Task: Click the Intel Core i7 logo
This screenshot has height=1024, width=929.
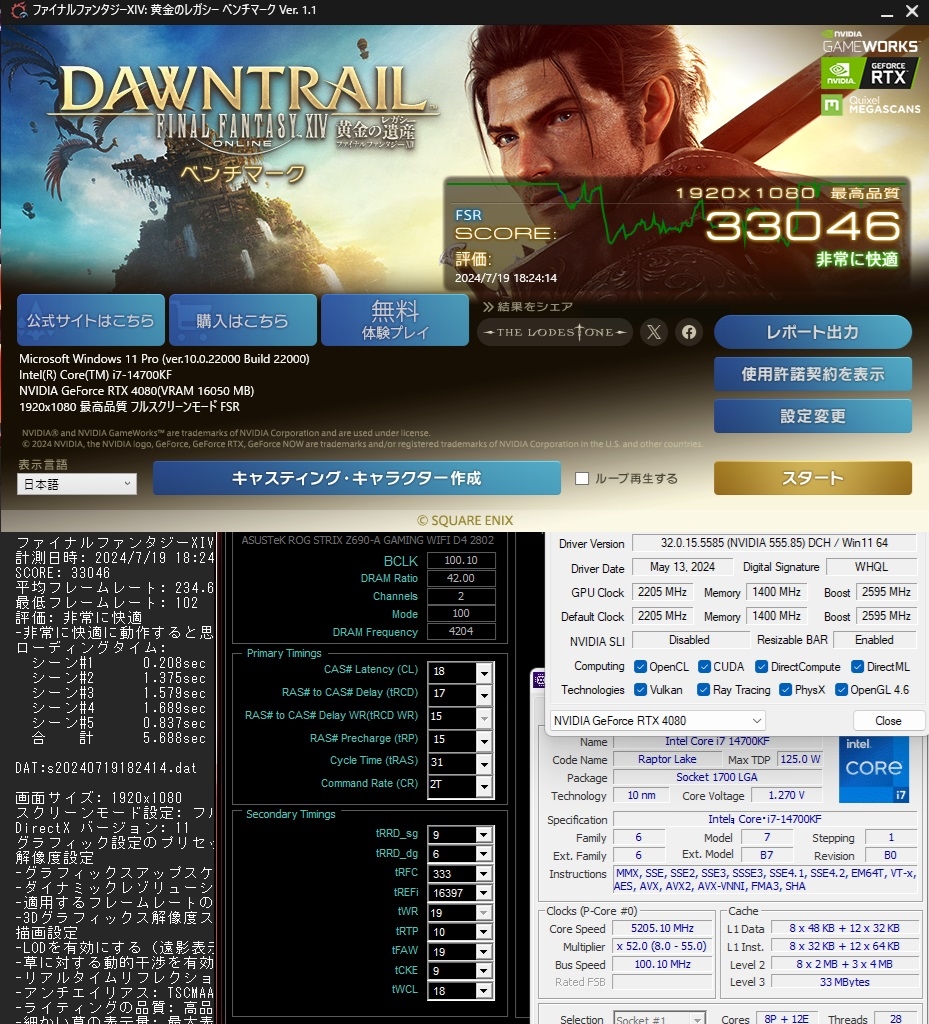Action: [x=874, y=770]
